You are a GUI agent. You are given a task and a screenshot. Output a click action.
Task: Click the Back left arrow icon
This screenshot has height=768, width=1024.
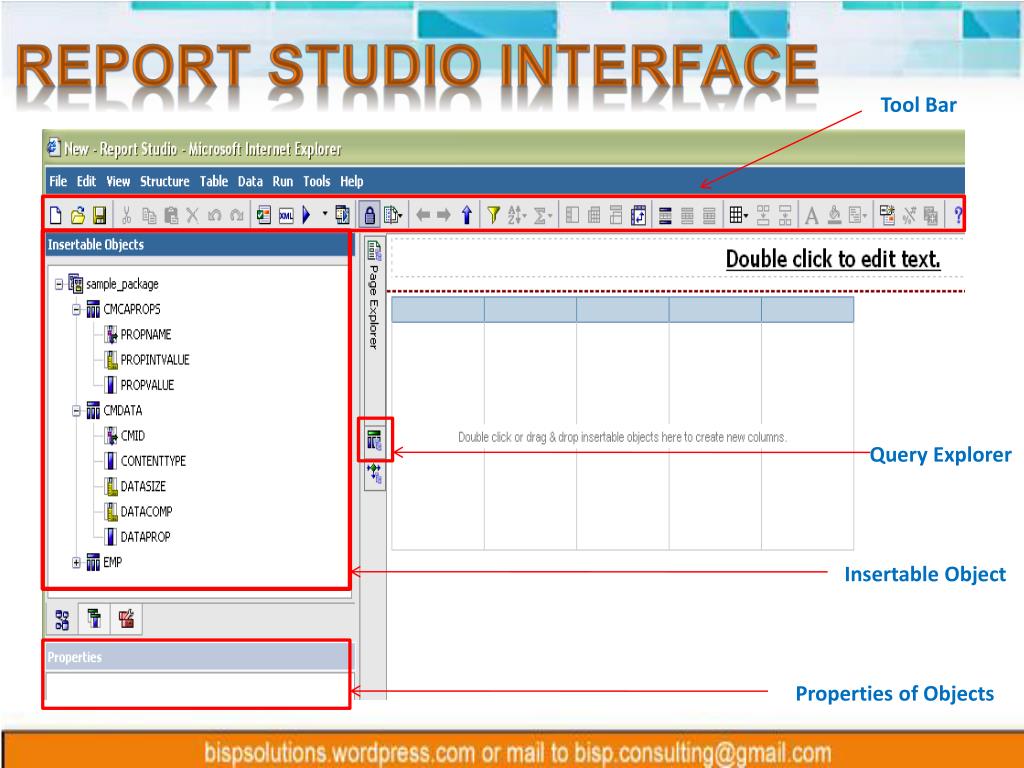pyautogui.click(x=423, y=214)
